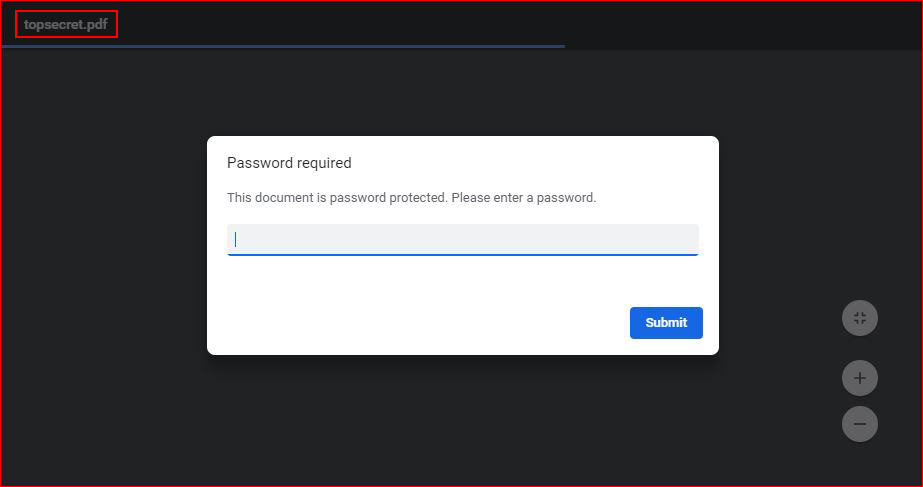The width and height of the screenshot is (923, 487).
Task: Select the topsecret.pdf document title
Action: point(66,25)
